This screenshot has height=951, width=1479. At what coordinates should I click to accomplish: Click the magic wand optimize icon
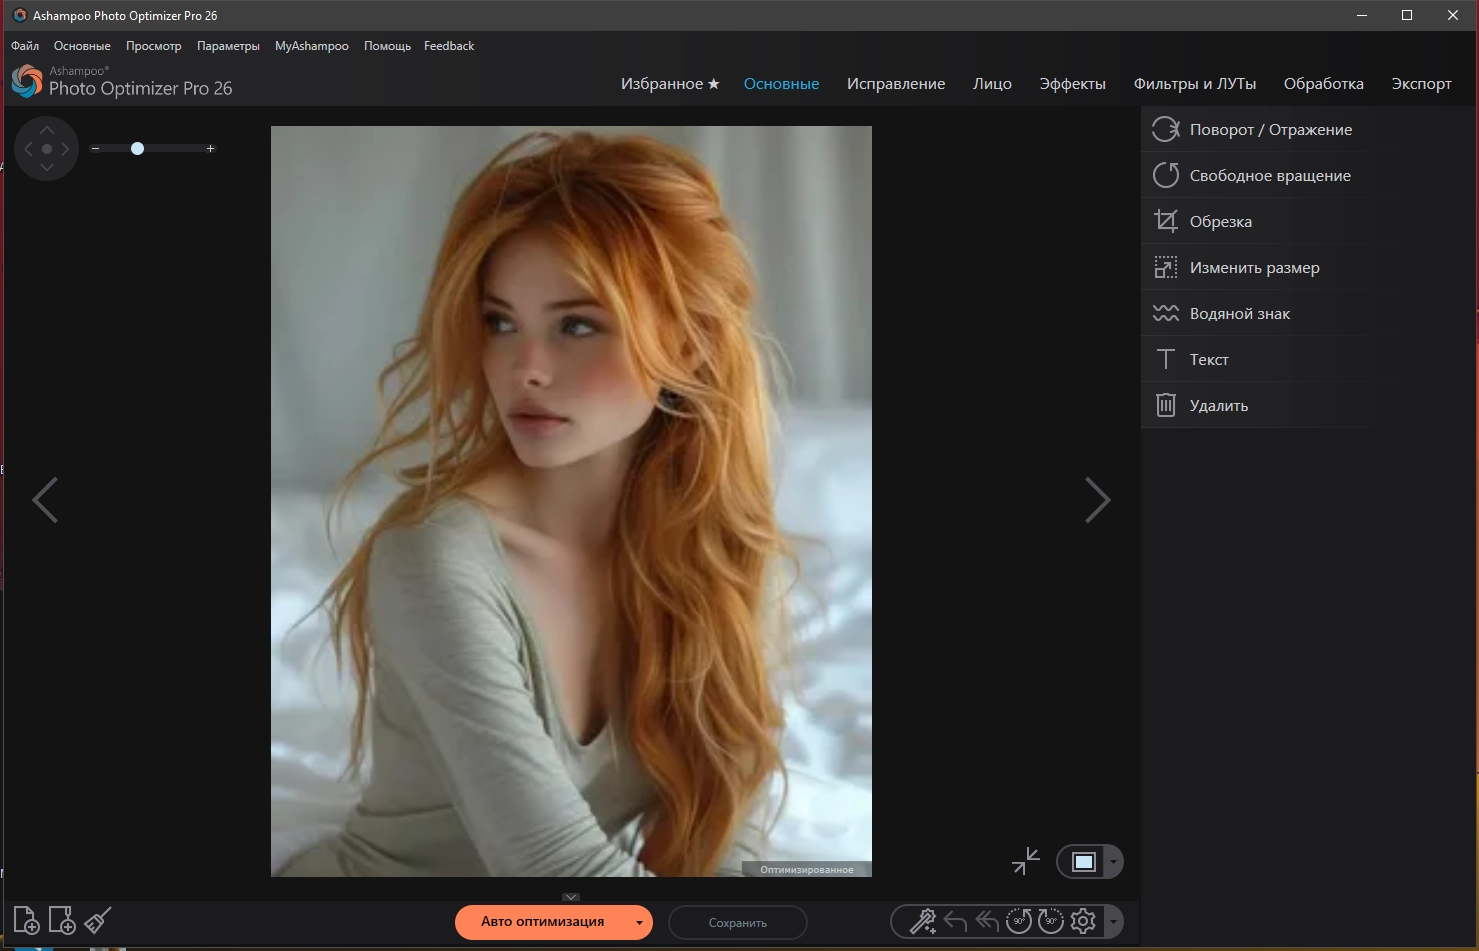(922, 921)
